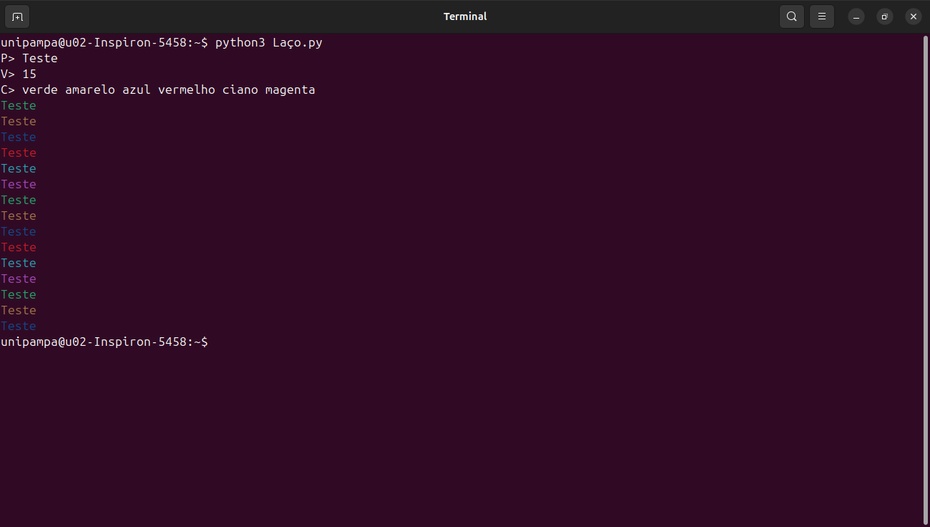Click the first green 'Teste' output line

[18, 106]
